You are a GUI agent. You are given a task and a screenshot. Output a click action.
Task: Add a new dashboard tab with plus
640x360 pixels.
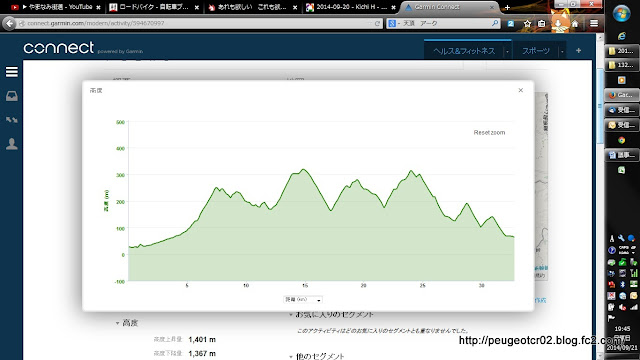pos(578,51)
